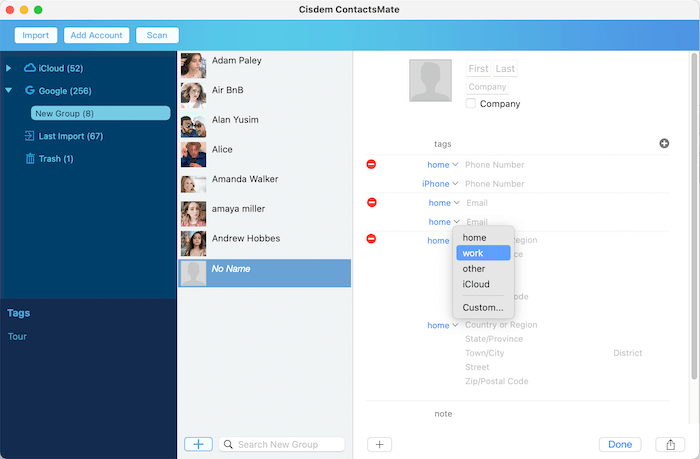This screenshot has width=700, height=459.
Task: Click the iCloud cloud icon in sidebar
Action: [x=30, y=68]
